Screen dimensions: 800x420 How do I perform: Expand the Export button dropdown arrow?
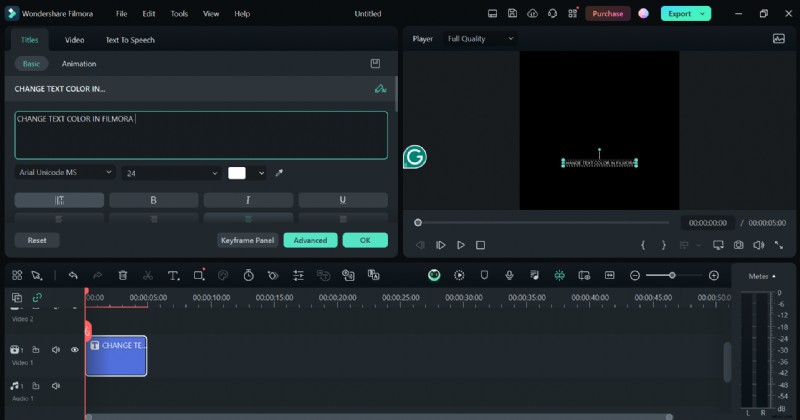click(x=703, y=14)
